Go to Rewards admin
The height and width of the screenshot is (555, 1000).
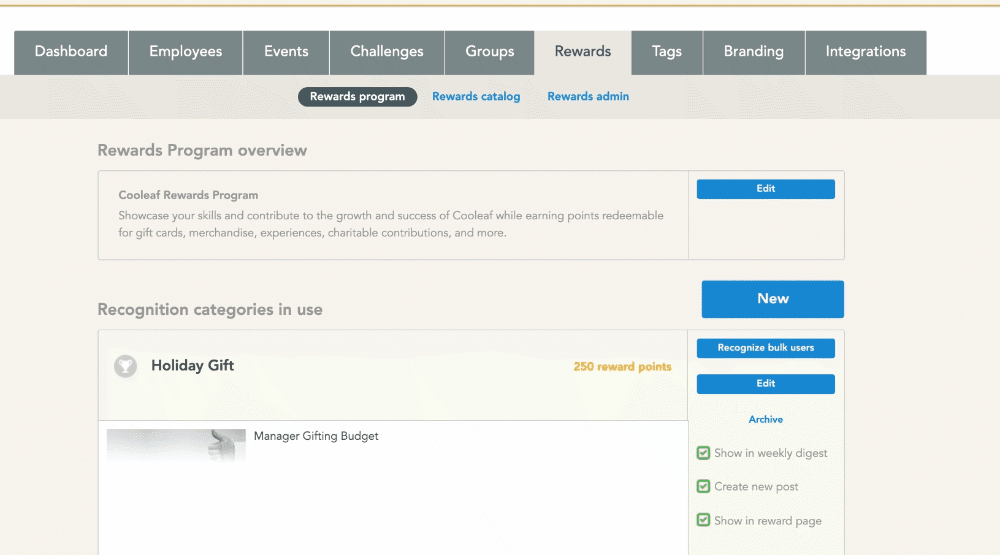[x=588, y=96]
